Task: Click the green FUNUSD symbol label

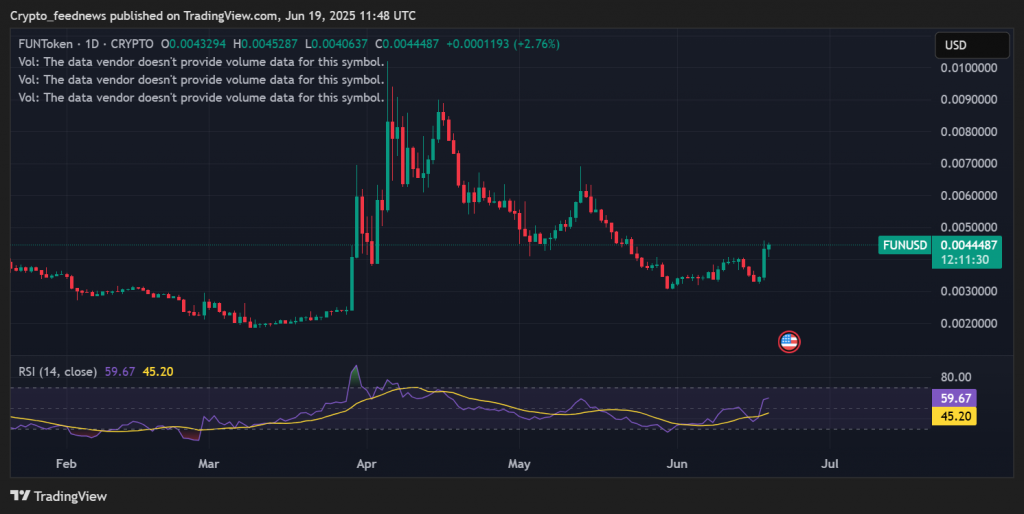Action: tap(906, 245)
